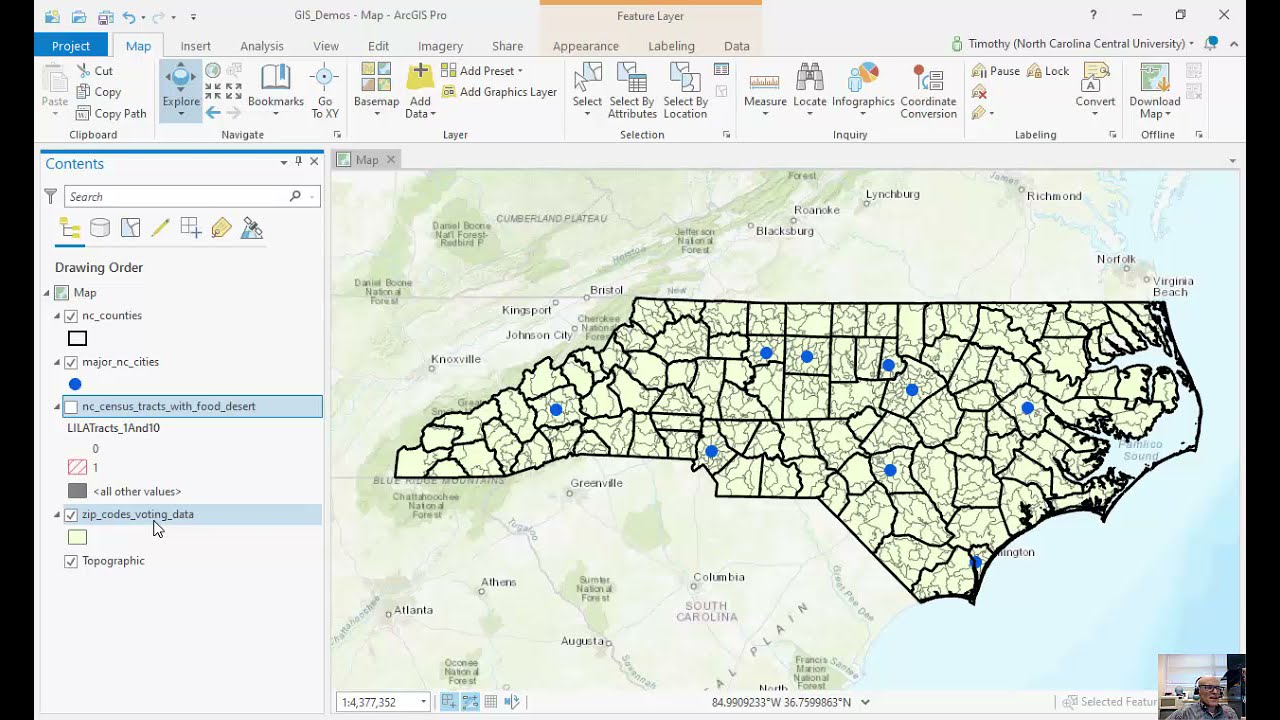Click the full extent globe icon
Screen dimensions: 1280x720
click(x=213, y=71)
